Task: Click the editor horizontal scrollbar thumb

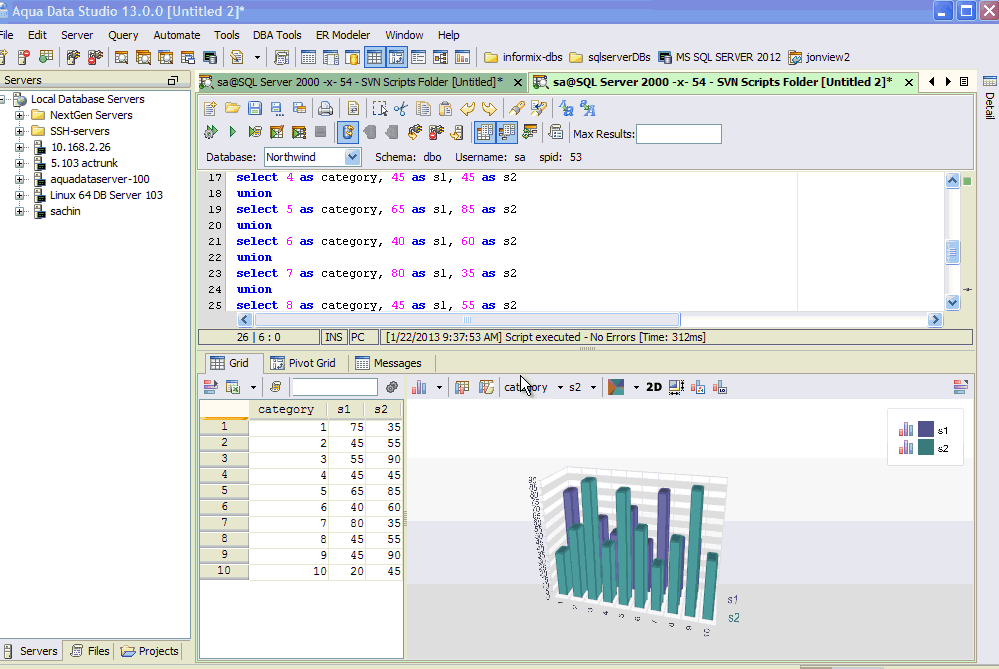Action: pos(467,320)
